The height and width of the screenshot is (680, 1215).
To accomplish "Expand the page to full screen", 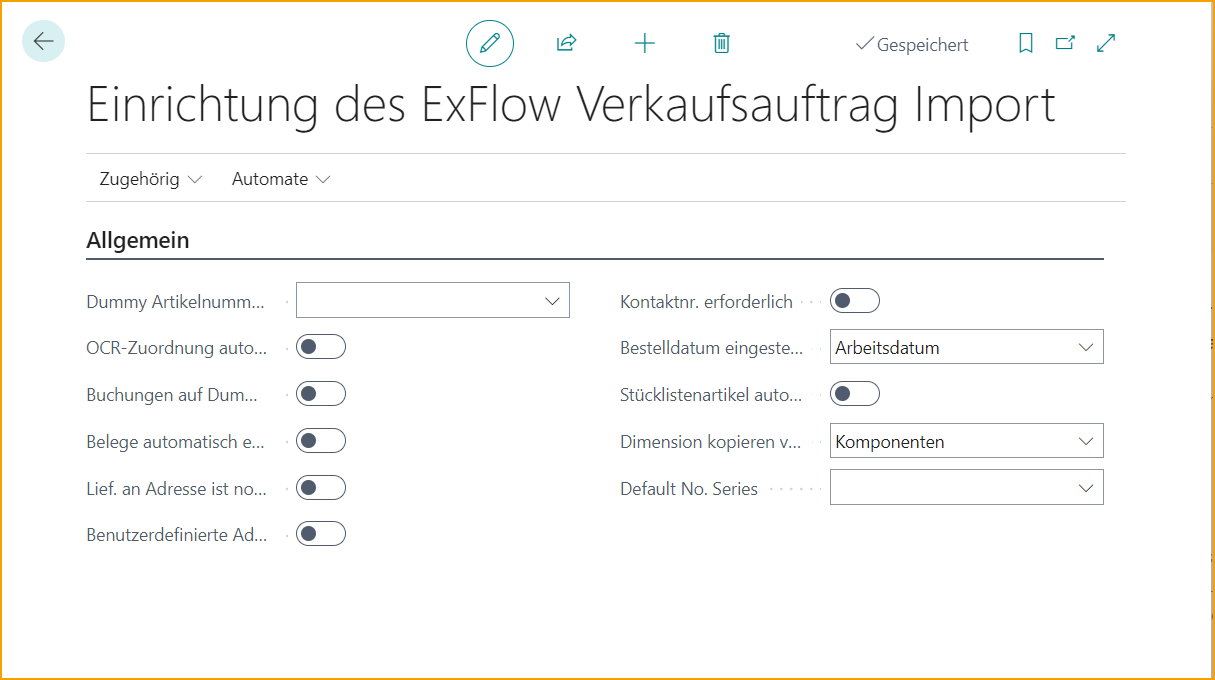I will pyautogui.click(x=1105, y=43).
